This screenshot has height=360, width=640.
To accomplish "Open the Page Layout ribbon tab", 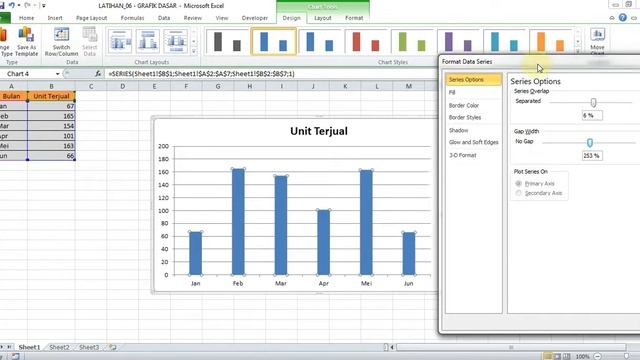I will coord(91,18).
